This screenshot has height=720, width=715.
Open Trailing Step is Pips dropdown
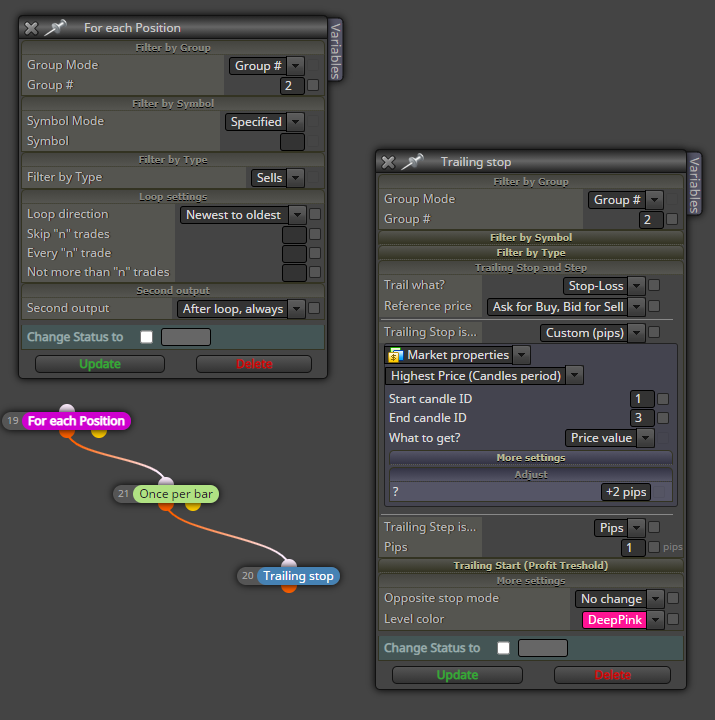point(636,528)
